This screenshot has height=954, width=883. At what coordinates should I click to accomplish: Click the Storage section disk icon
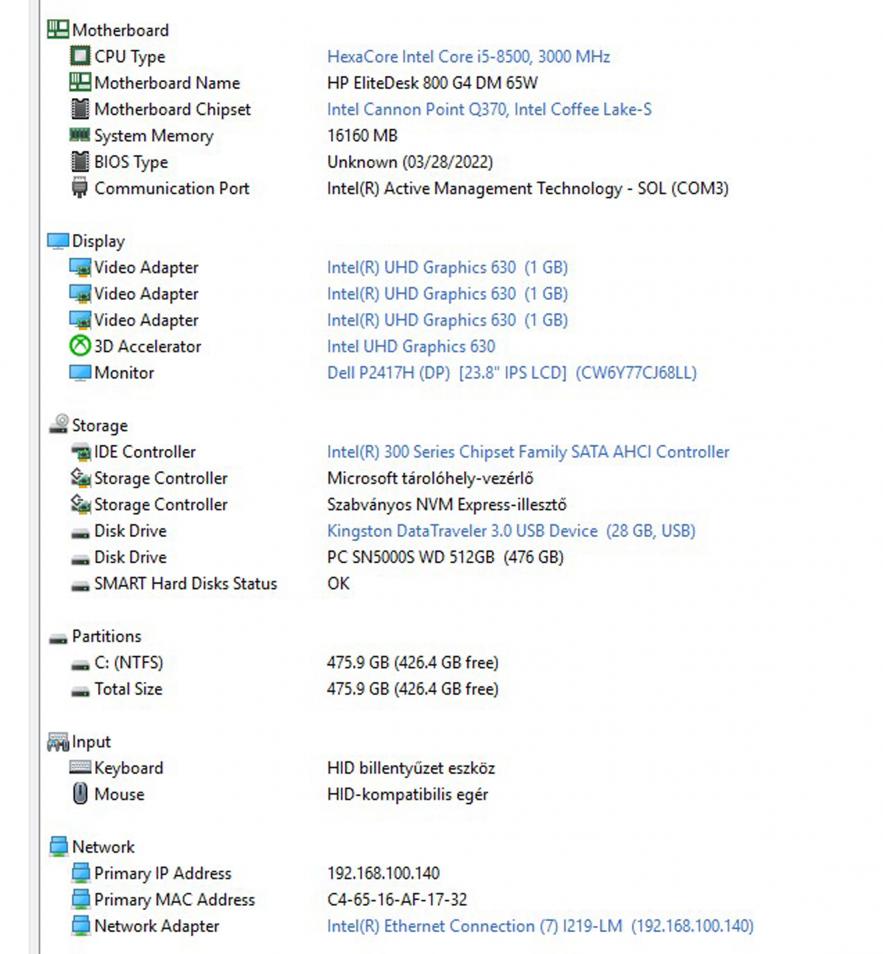pyautogui.click(x=58, y=424)
